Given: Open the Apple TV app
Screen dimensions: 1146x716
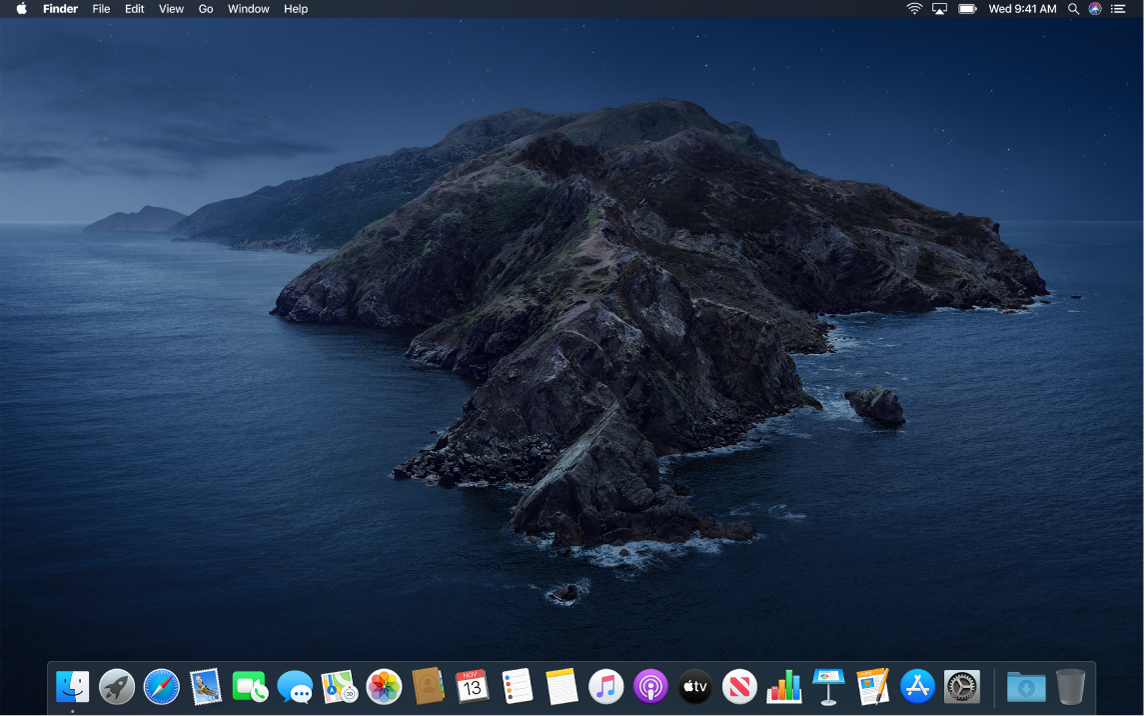Looking at the screenshot, I should click(694, 687).
